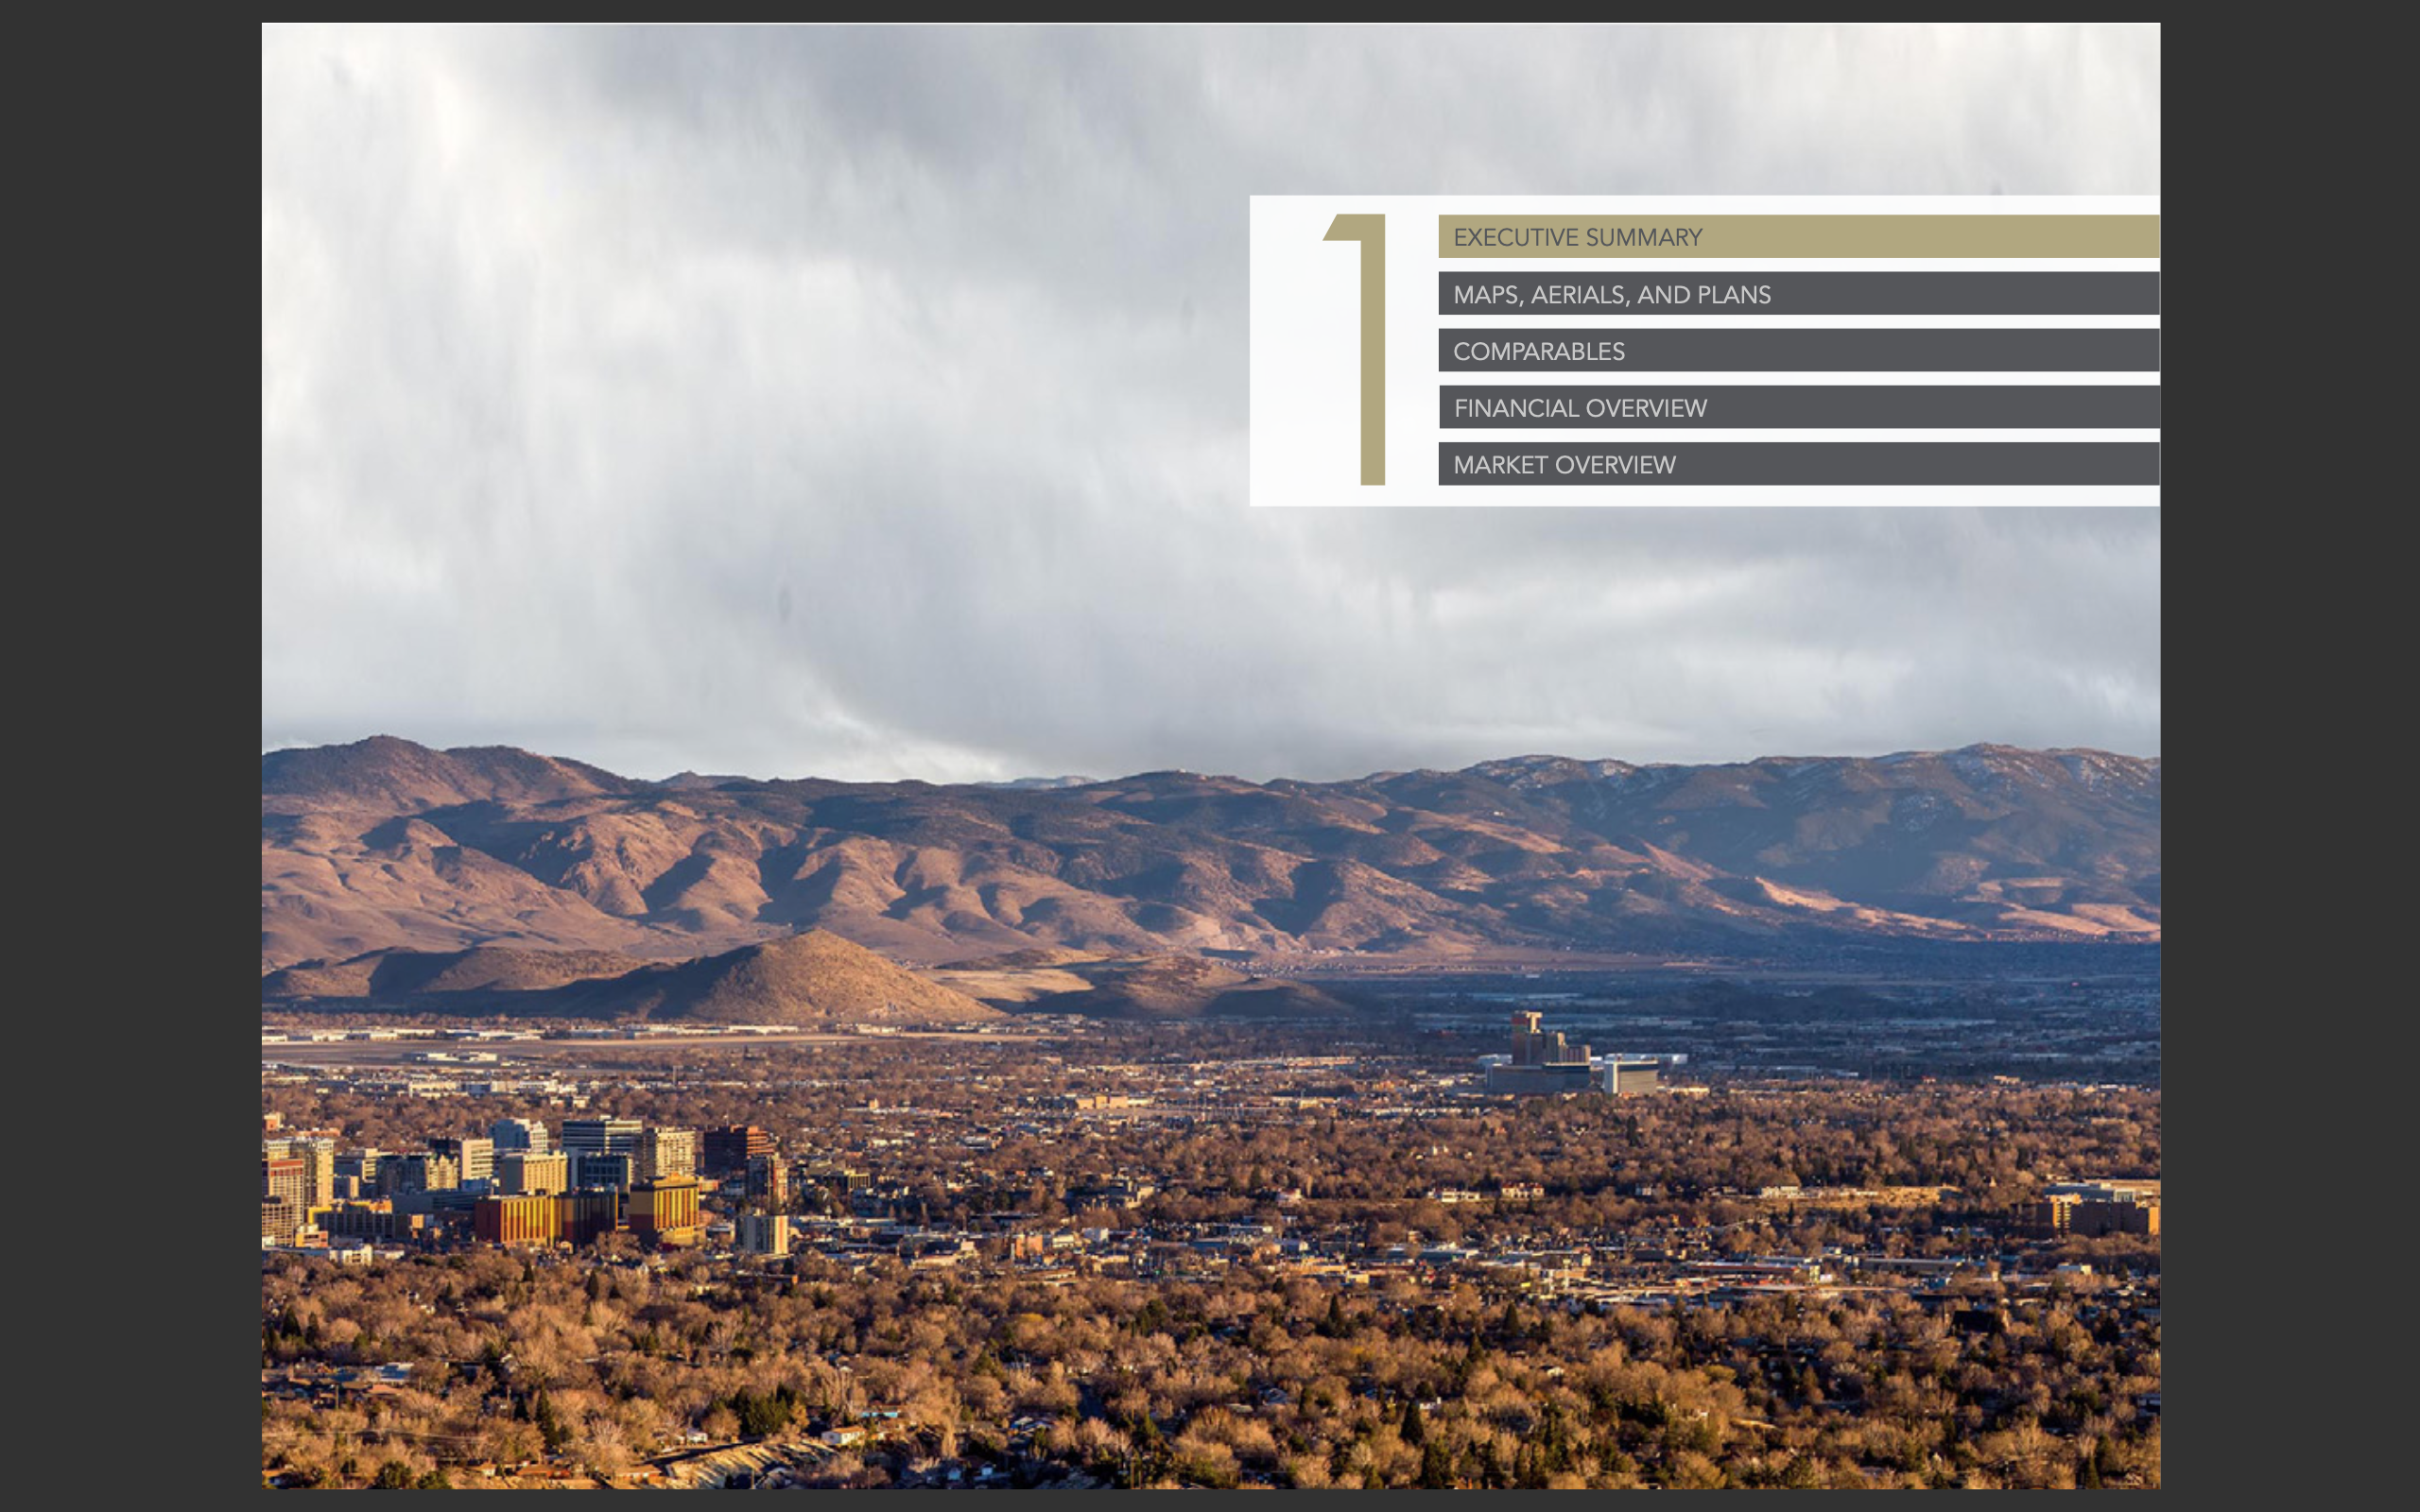The width and height of the screenshot is (2420, 1512).
Task: Click the large gold number 1
Action: pyautogui.click(x=1371, y=350)
